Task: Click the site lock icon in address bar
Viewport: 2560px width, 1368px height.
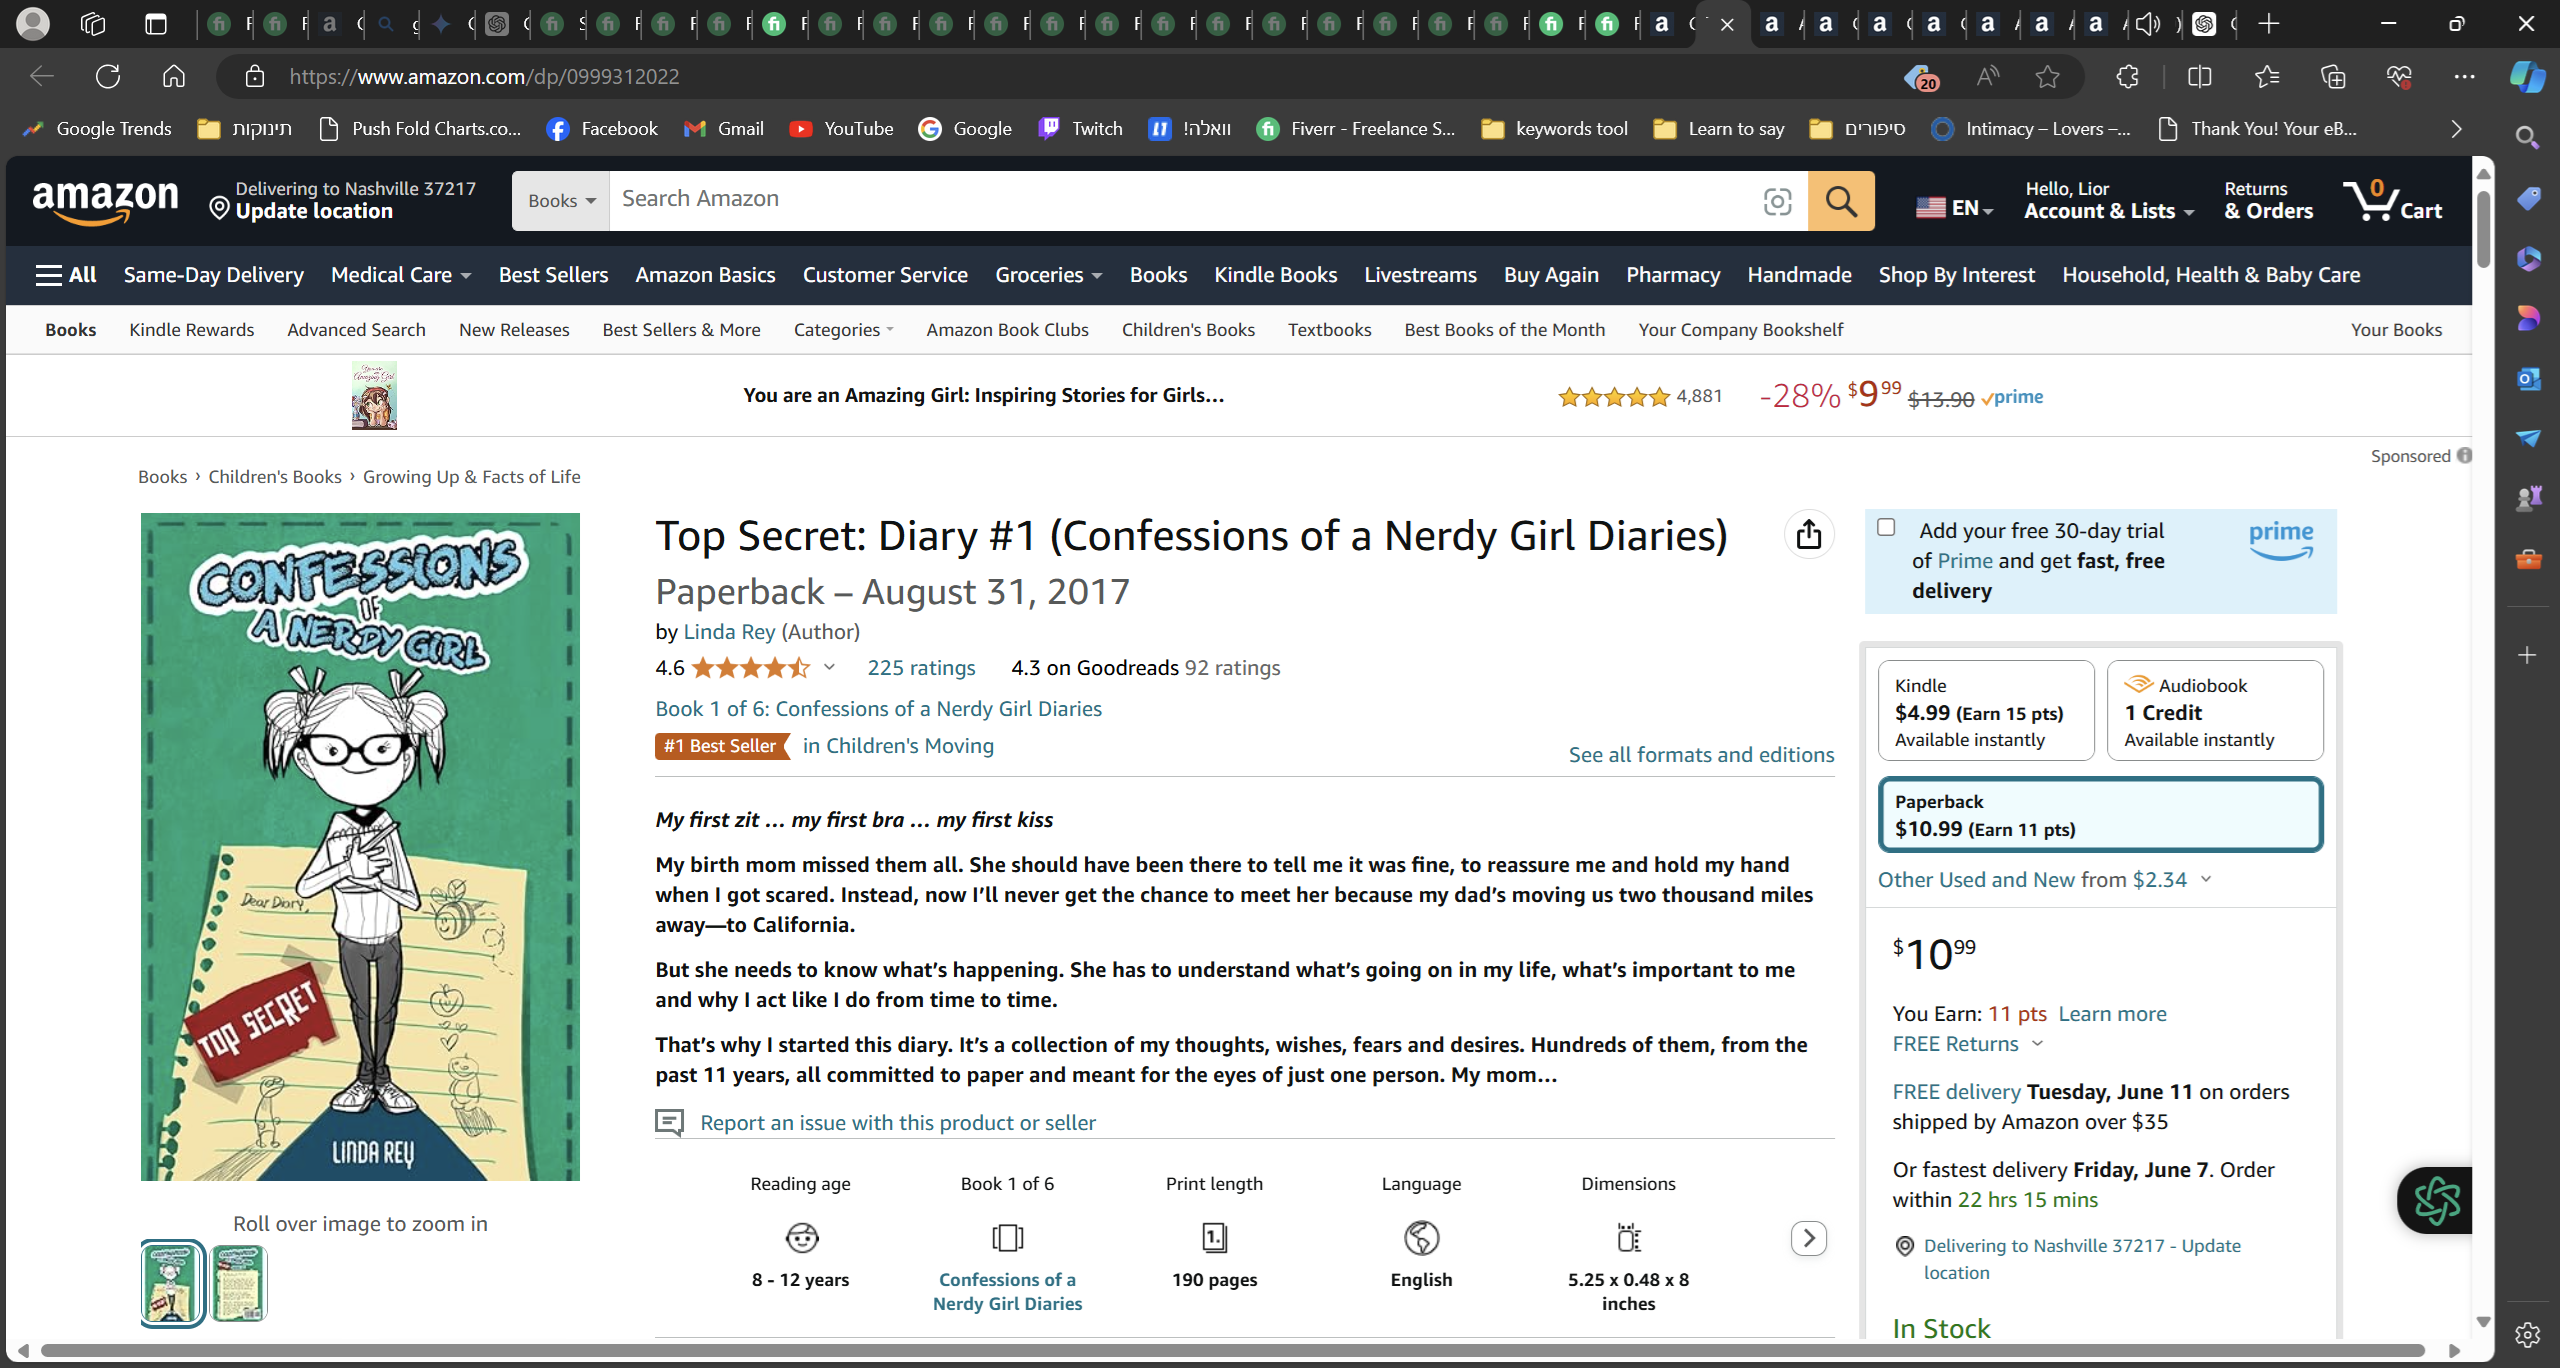Action: (x=254, y=77)
